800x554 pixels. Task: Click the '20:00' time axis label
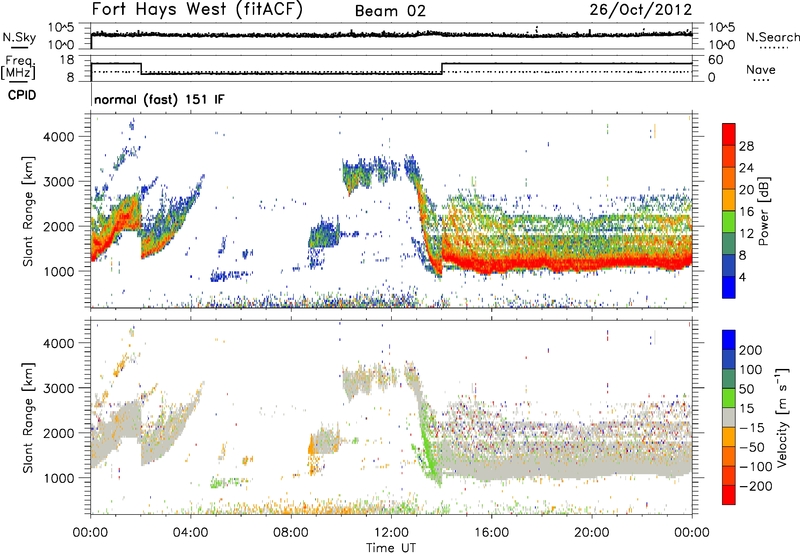tap(591, 533)
